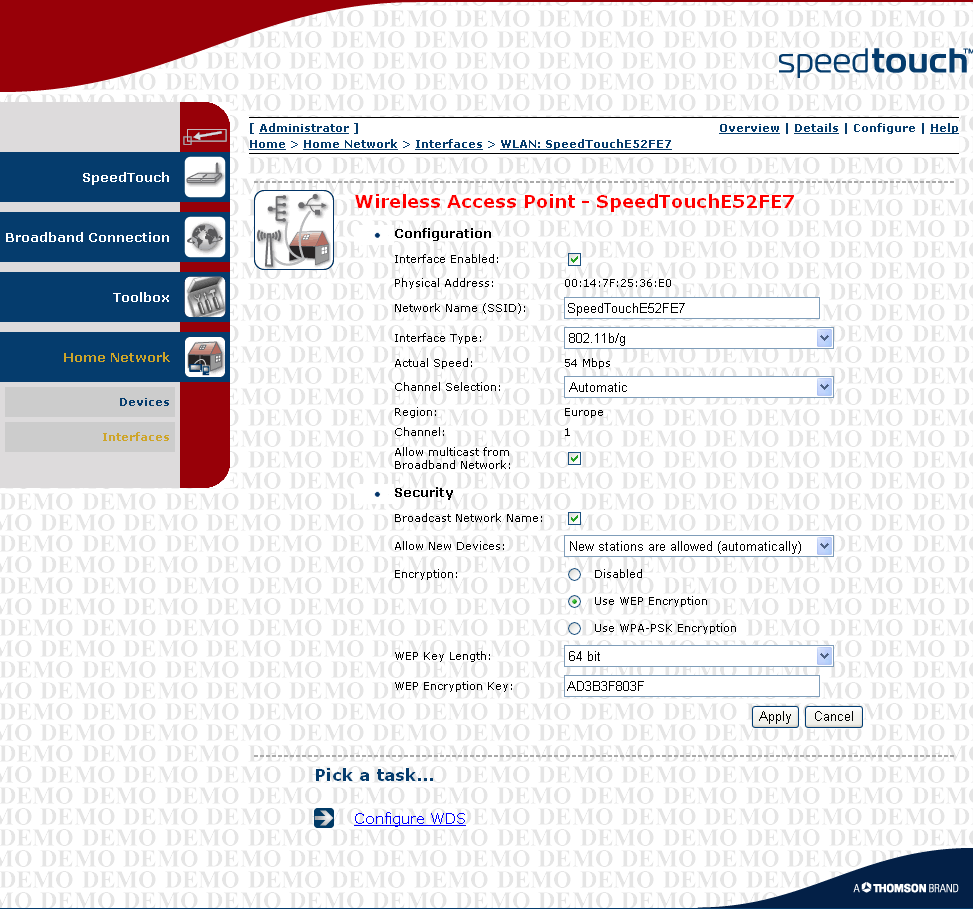Open the Interface Type dropdown

[x=698, y=338]
